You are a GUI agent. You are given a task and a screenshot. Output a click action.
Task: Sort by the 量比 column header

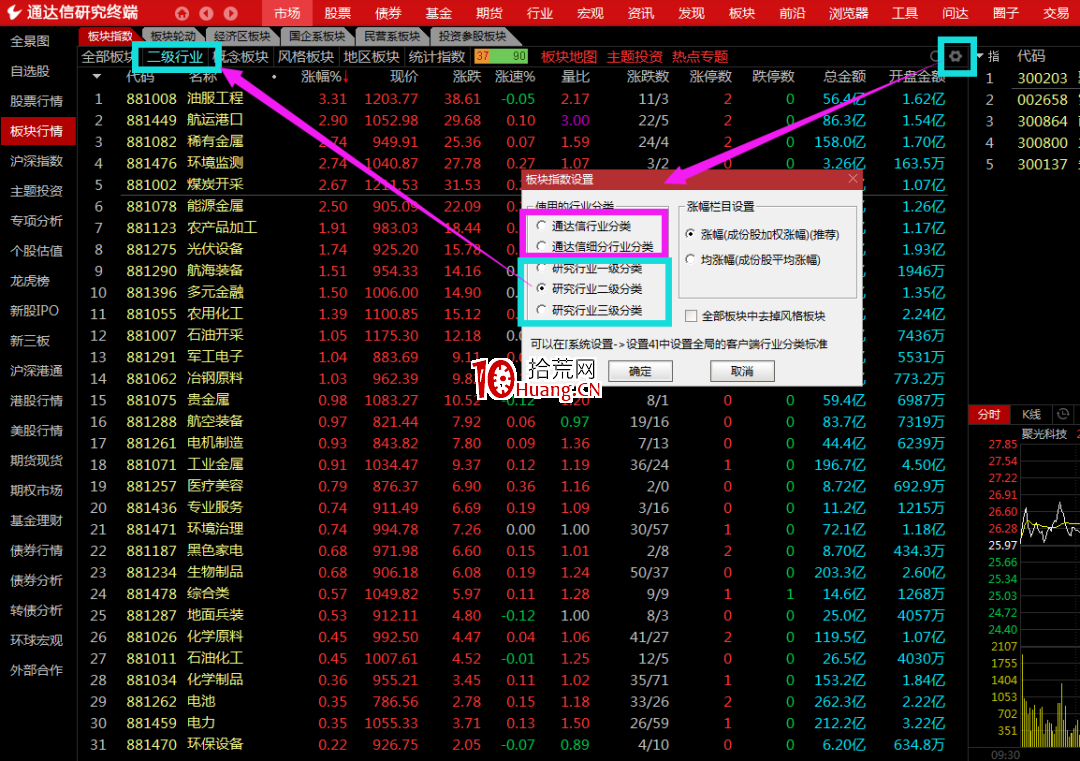[575, 76]
